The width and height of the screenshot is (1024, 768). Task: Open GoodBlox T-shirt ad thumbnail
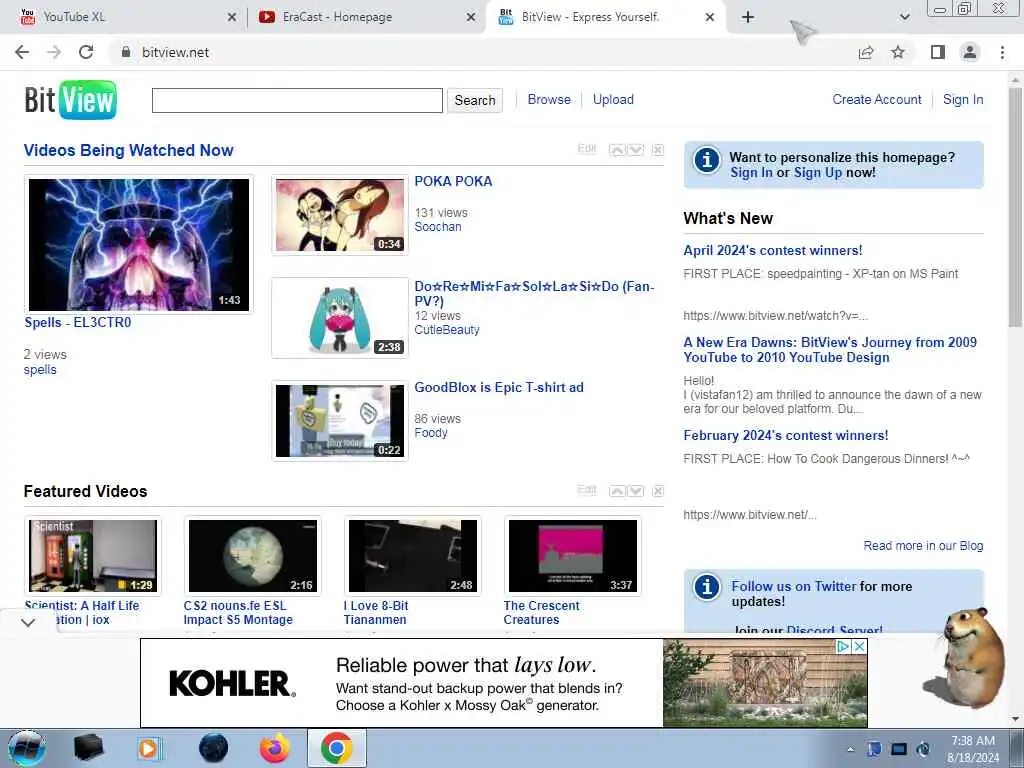[340, 421]
